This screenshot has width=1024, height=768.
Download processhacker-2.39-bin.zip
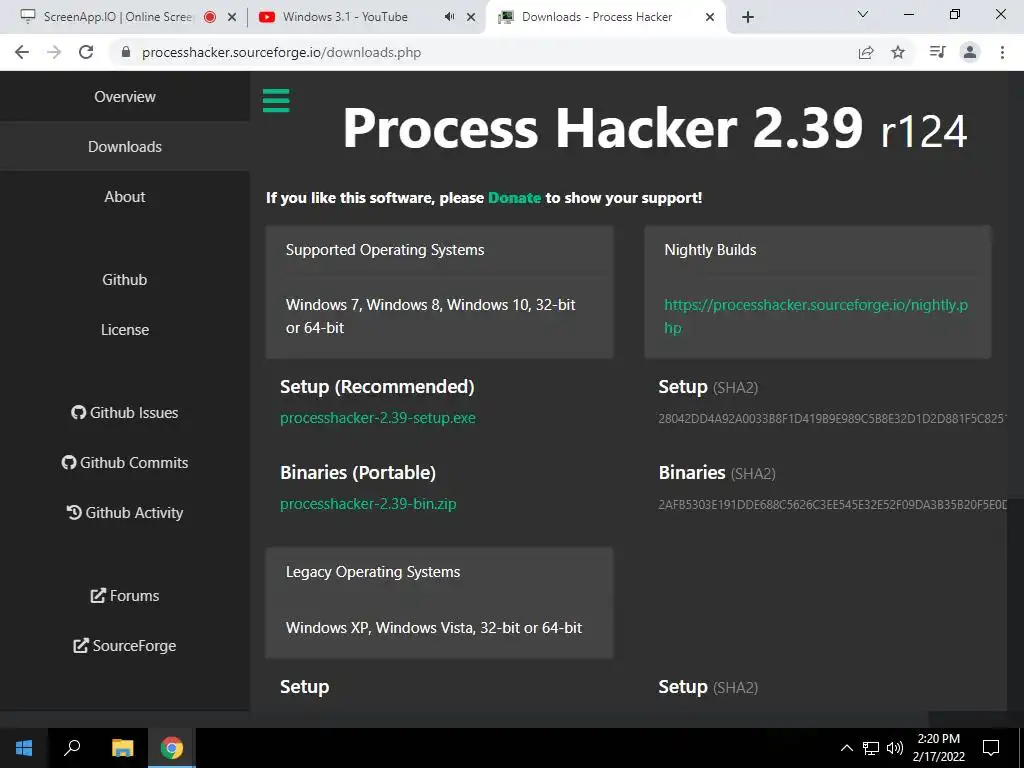(x=368, y=504)
